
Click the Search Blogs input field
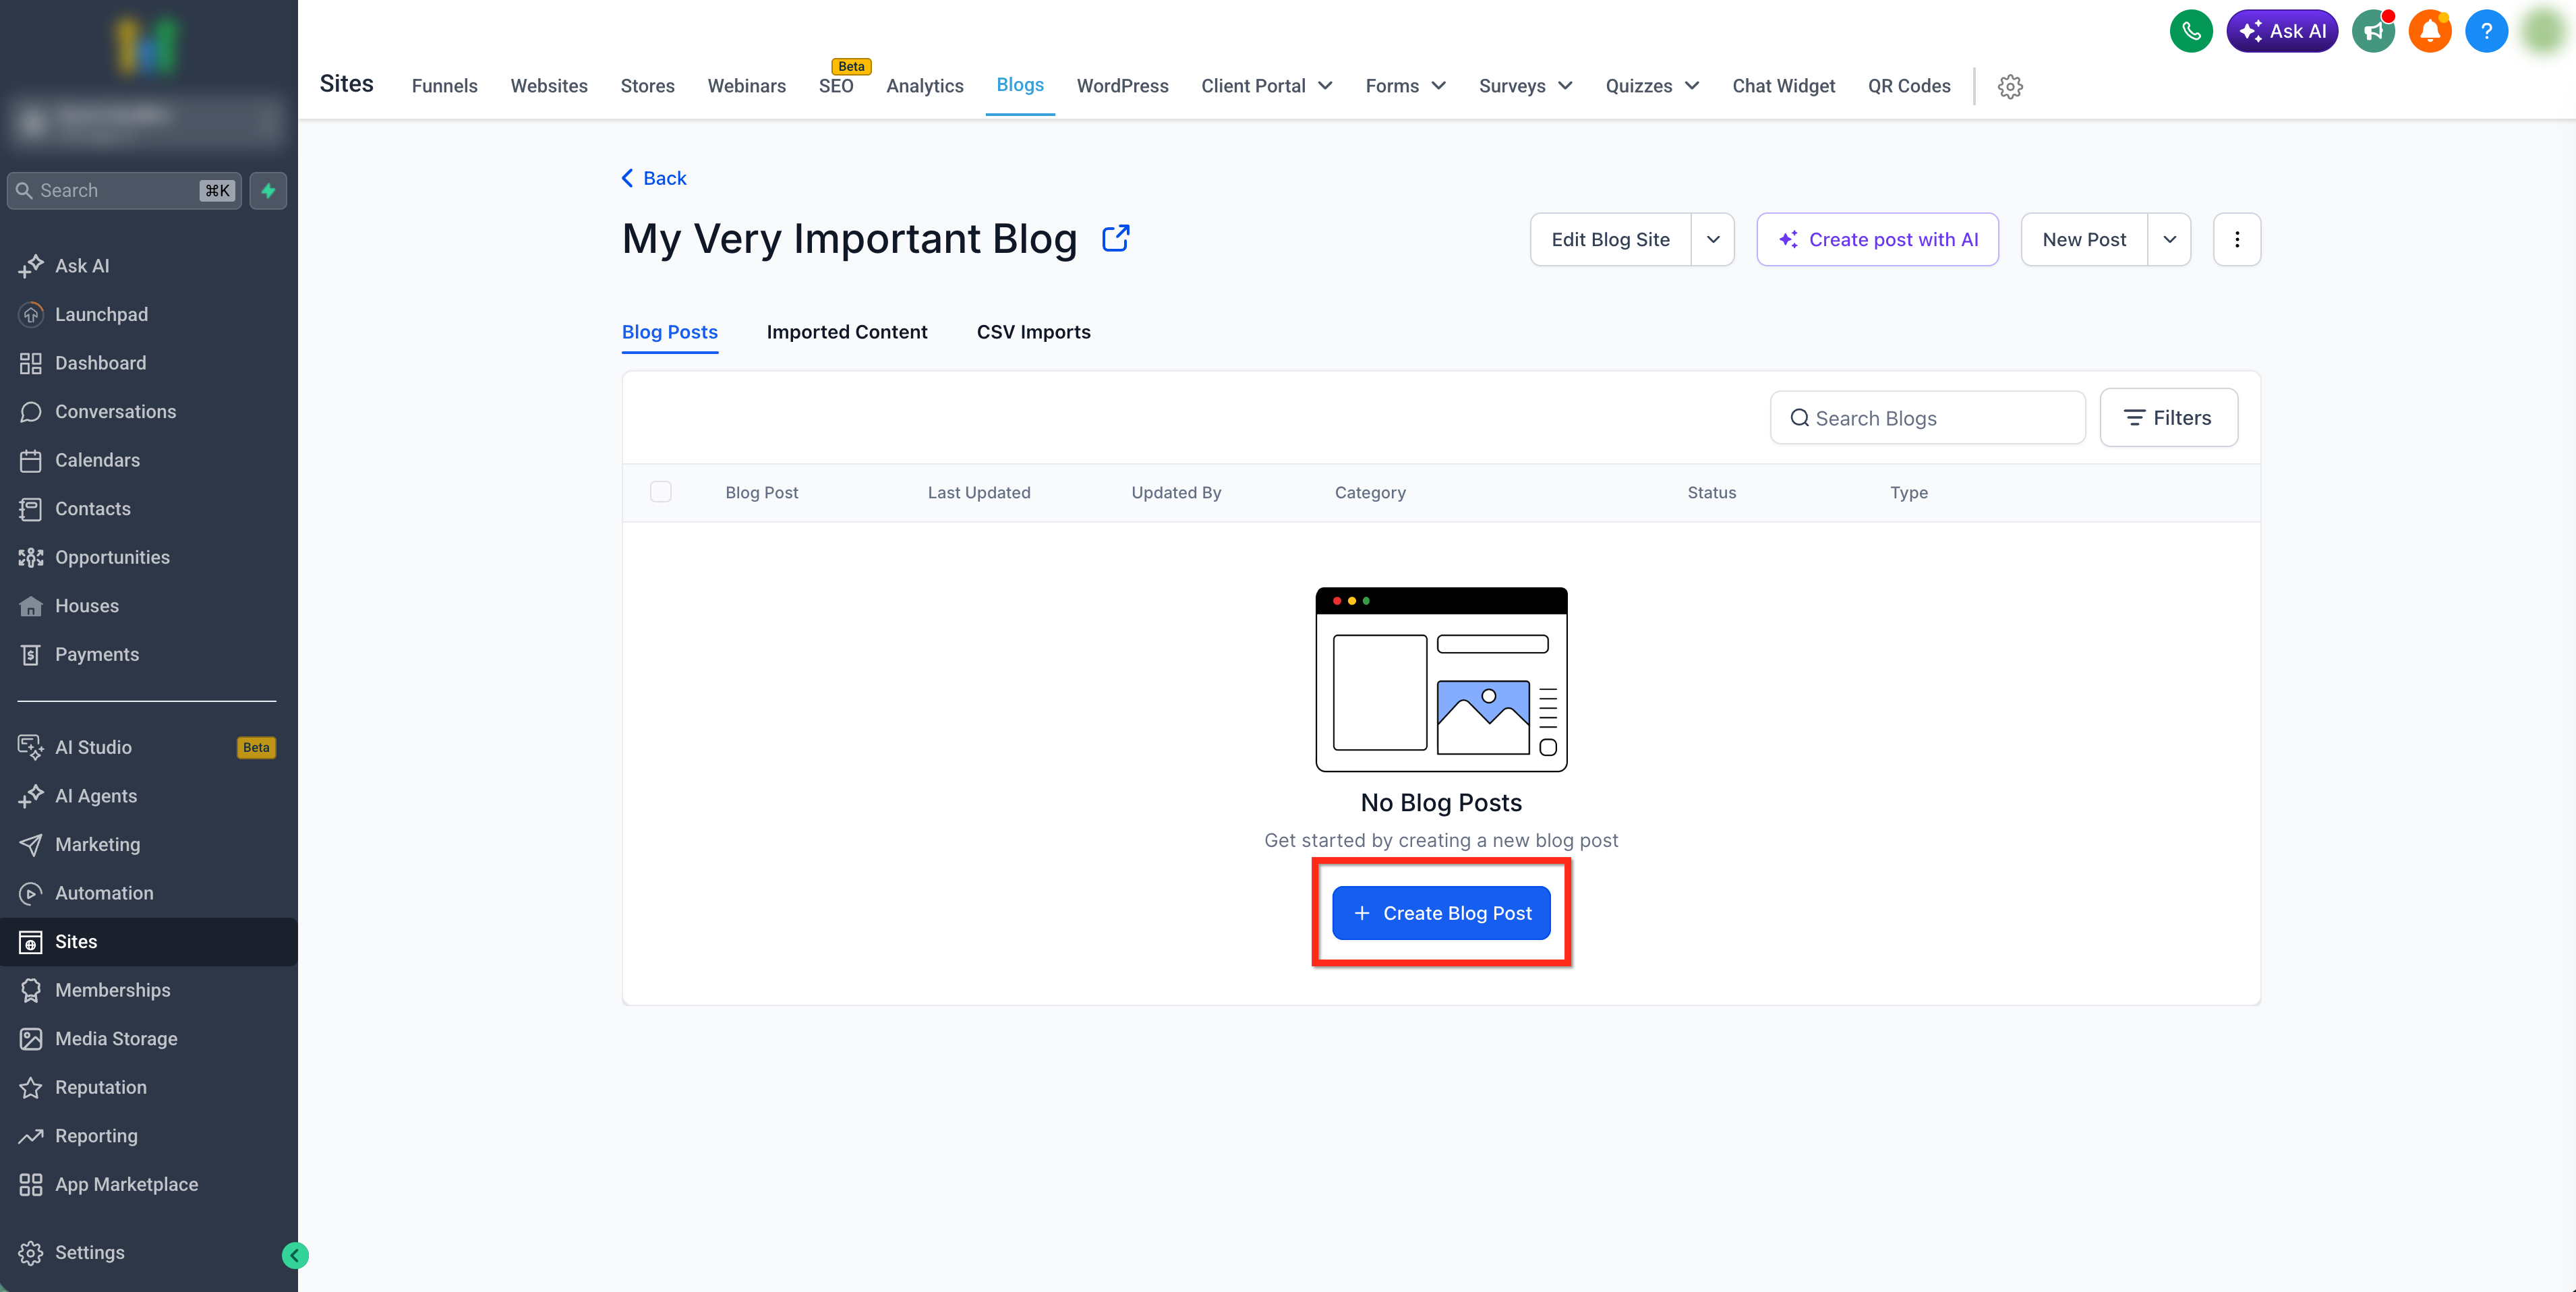point(1940,418)
